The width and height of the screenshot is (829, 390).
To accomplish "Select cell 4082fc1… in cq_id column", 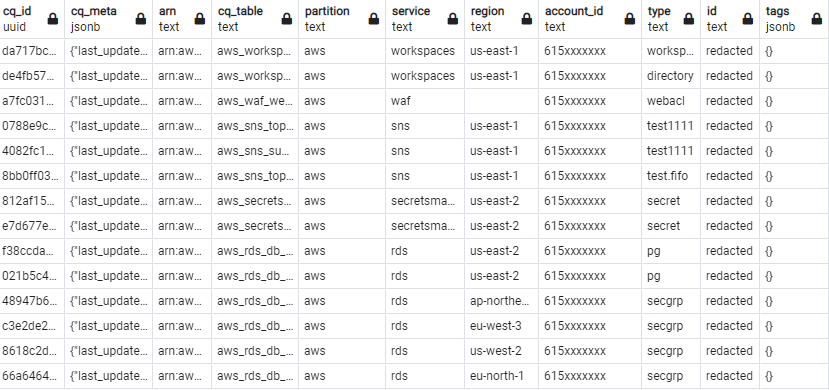I will 32,151.
